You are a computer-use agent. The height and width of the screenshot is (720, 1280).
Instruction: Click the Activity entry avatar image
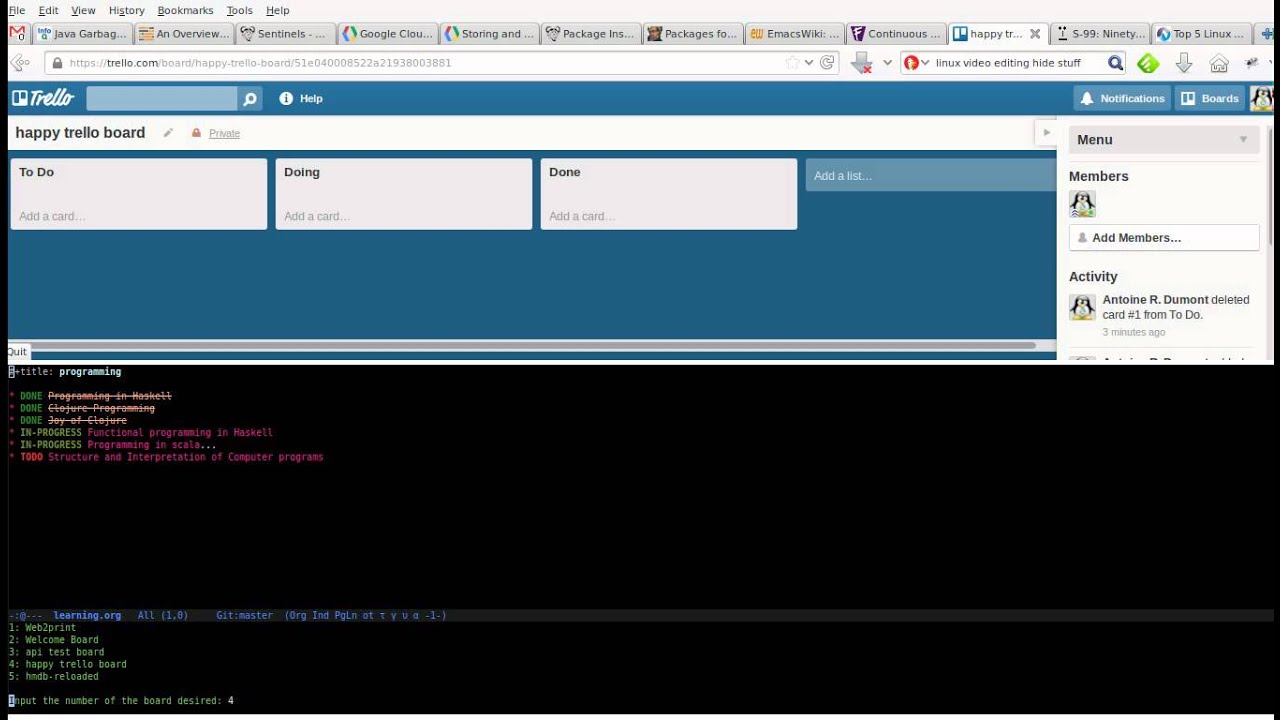pyautogui.click(x=1082, y=307)
